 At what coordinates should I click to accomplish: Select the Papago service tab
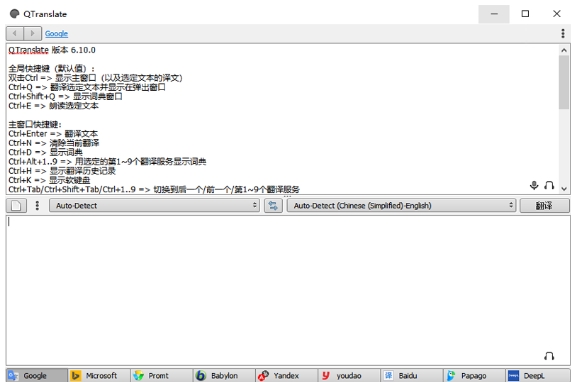click(x=474, y=375)
